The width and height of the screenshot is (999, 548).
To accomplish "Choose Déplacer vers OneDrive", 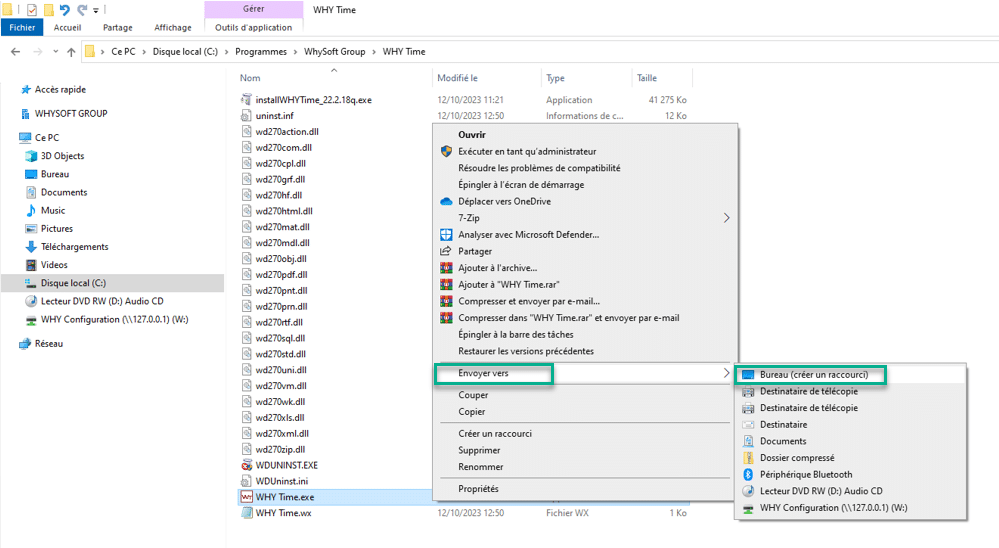I will [x=505, y=201].
